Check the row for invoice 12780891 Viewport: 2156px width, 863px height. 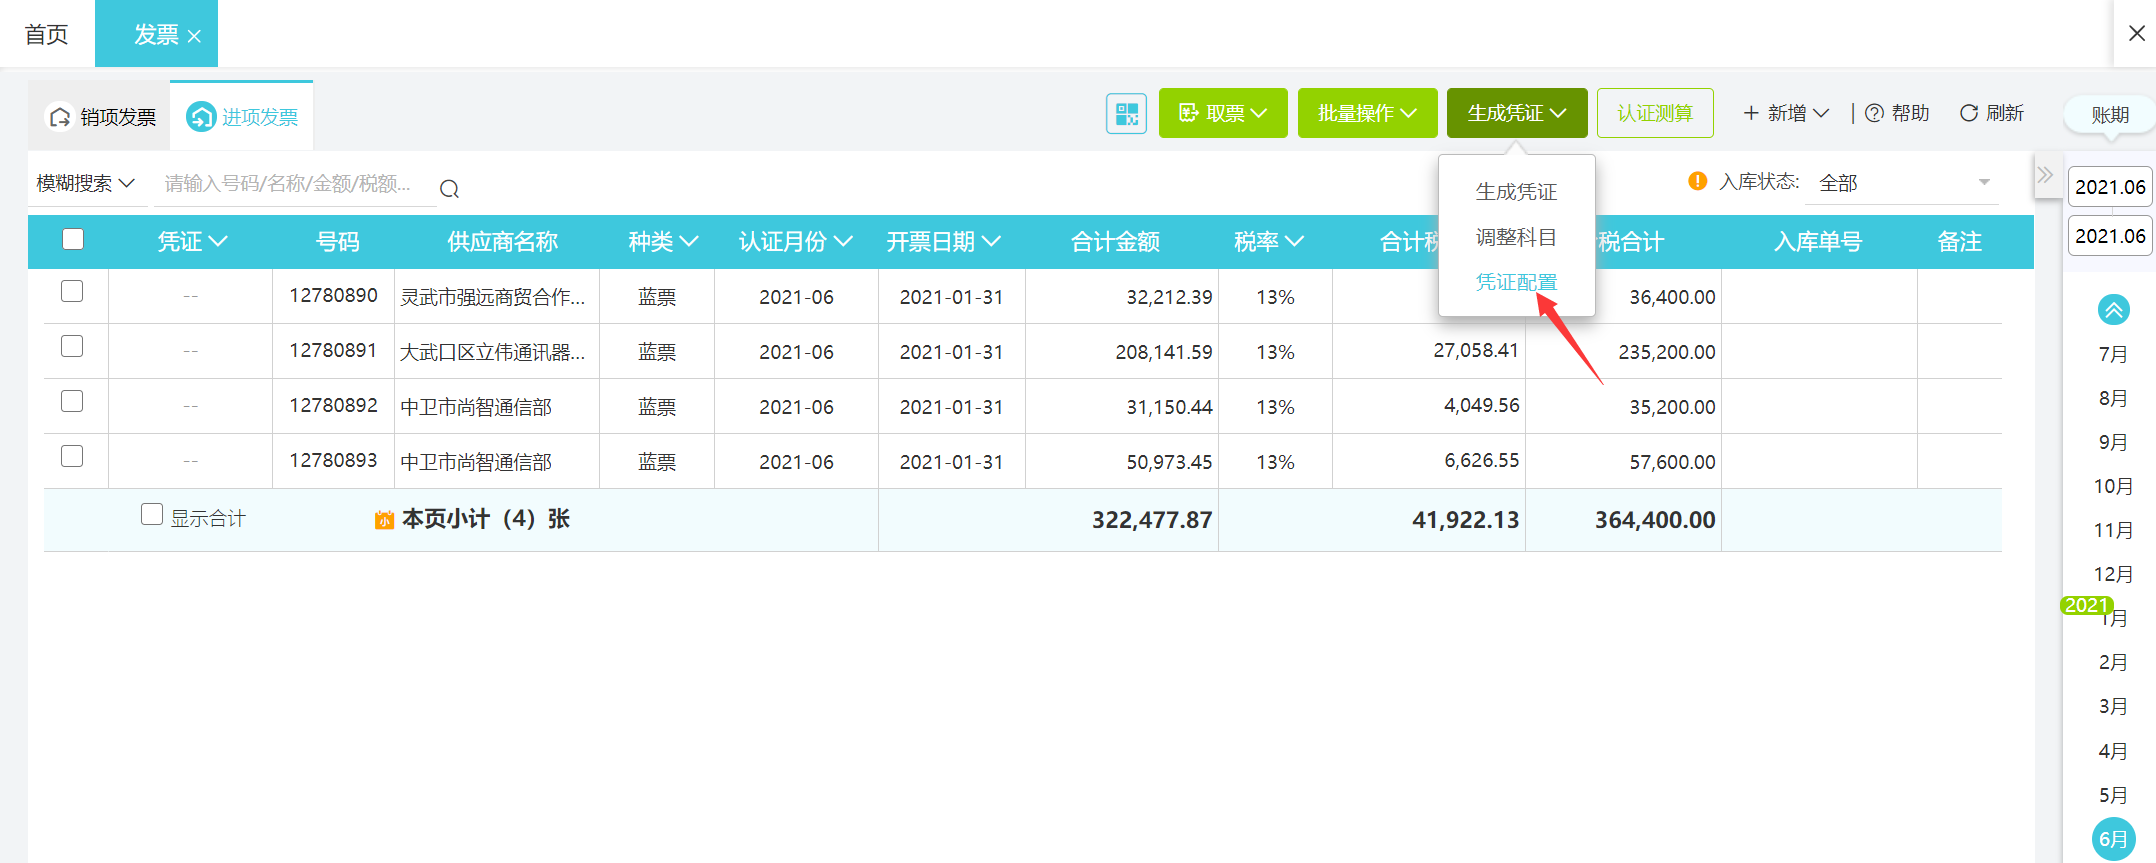pos(72,346)
